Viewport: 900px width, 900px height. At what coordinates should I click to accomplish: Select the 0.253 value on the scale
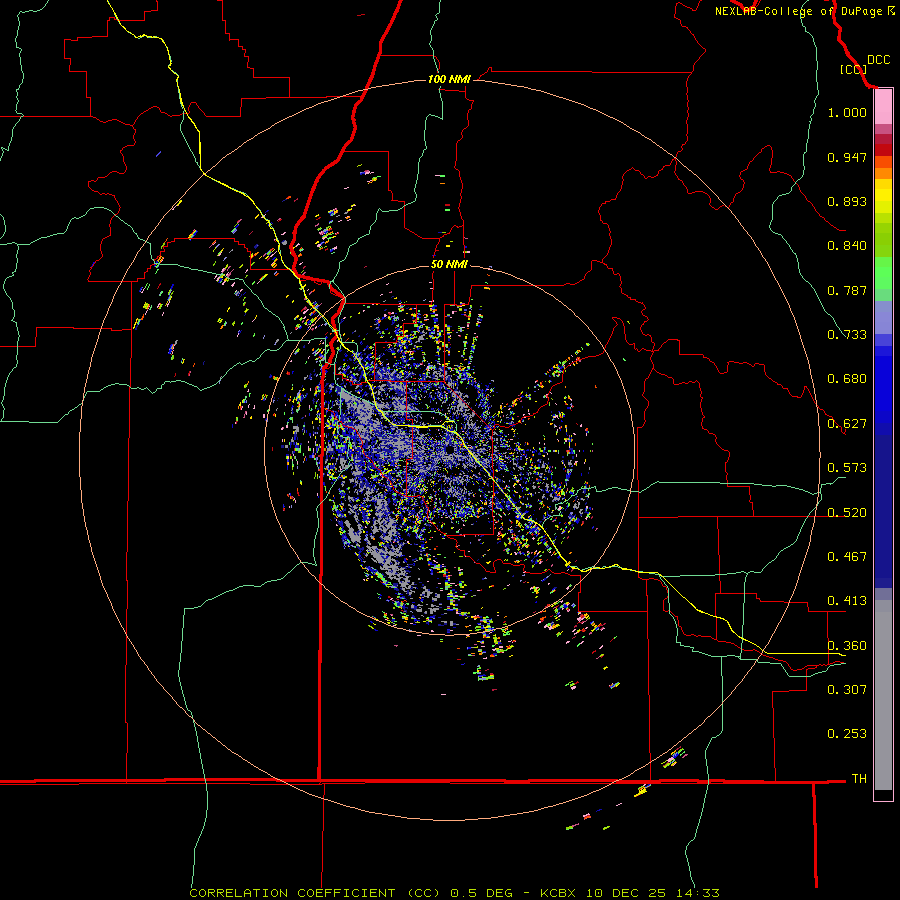pyautogui.click(x=847, y=734)
